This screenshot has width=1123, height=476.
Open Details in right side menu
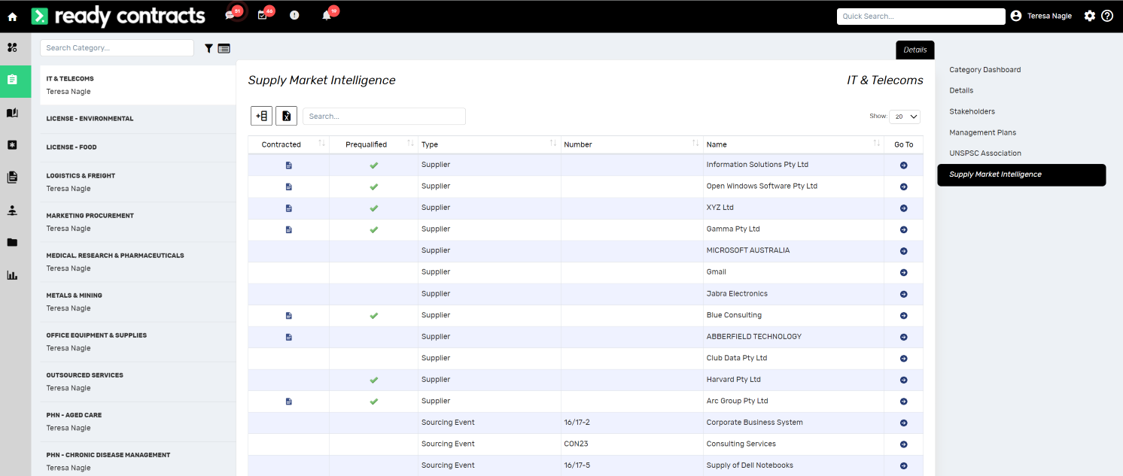point(961,90)
